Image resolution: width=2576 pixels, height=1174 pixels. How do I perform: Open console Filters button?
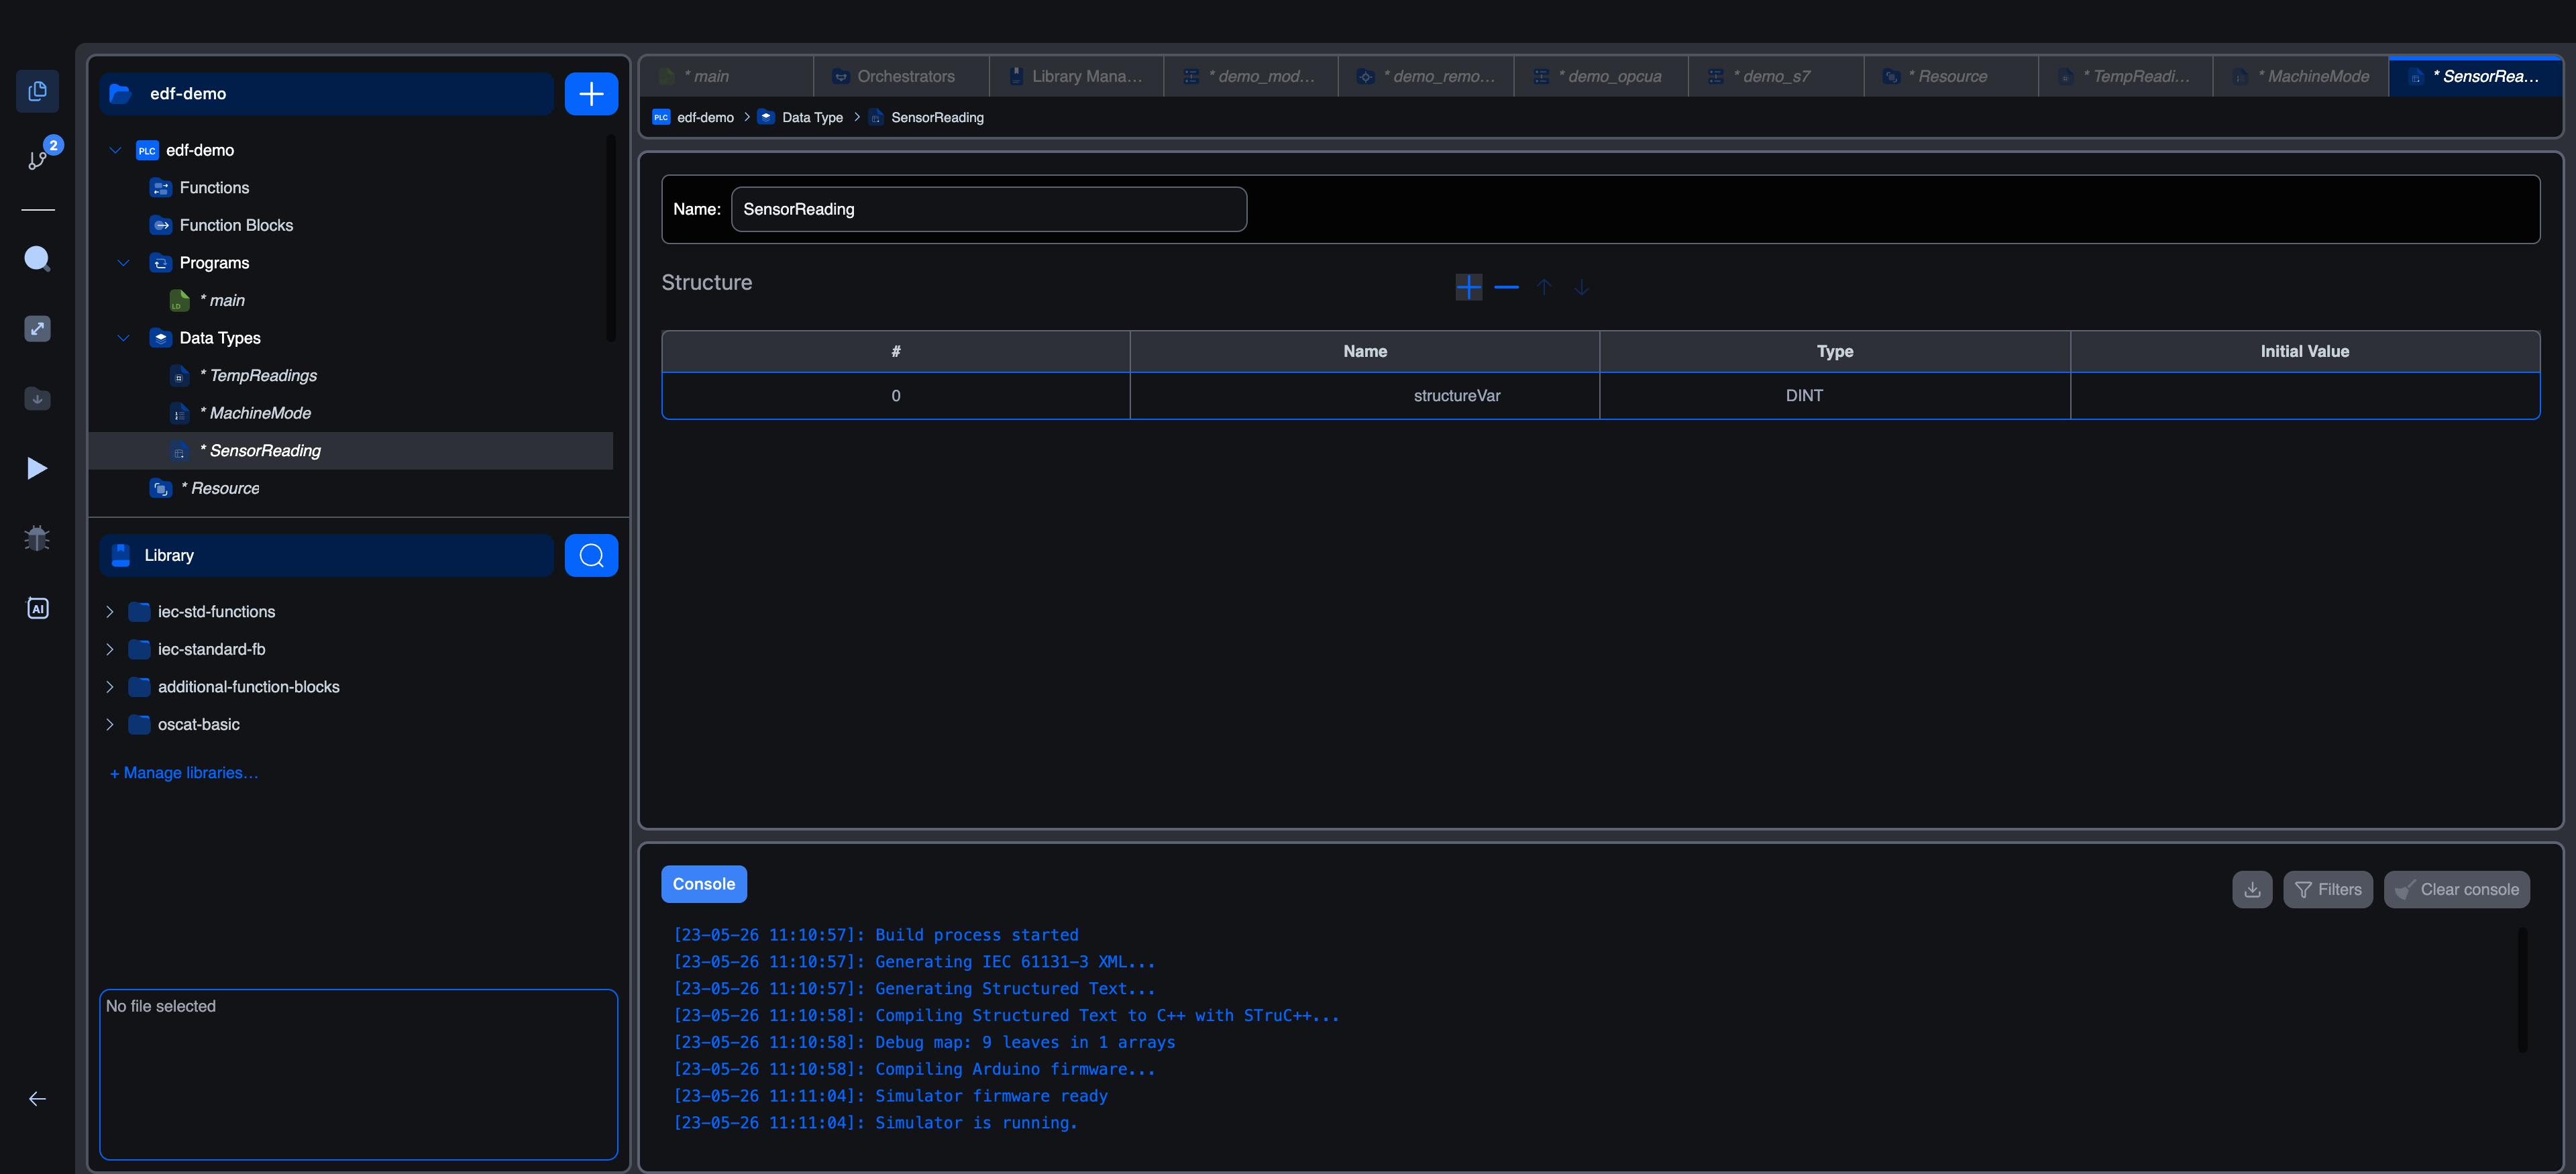click(x=2327, y=889)
